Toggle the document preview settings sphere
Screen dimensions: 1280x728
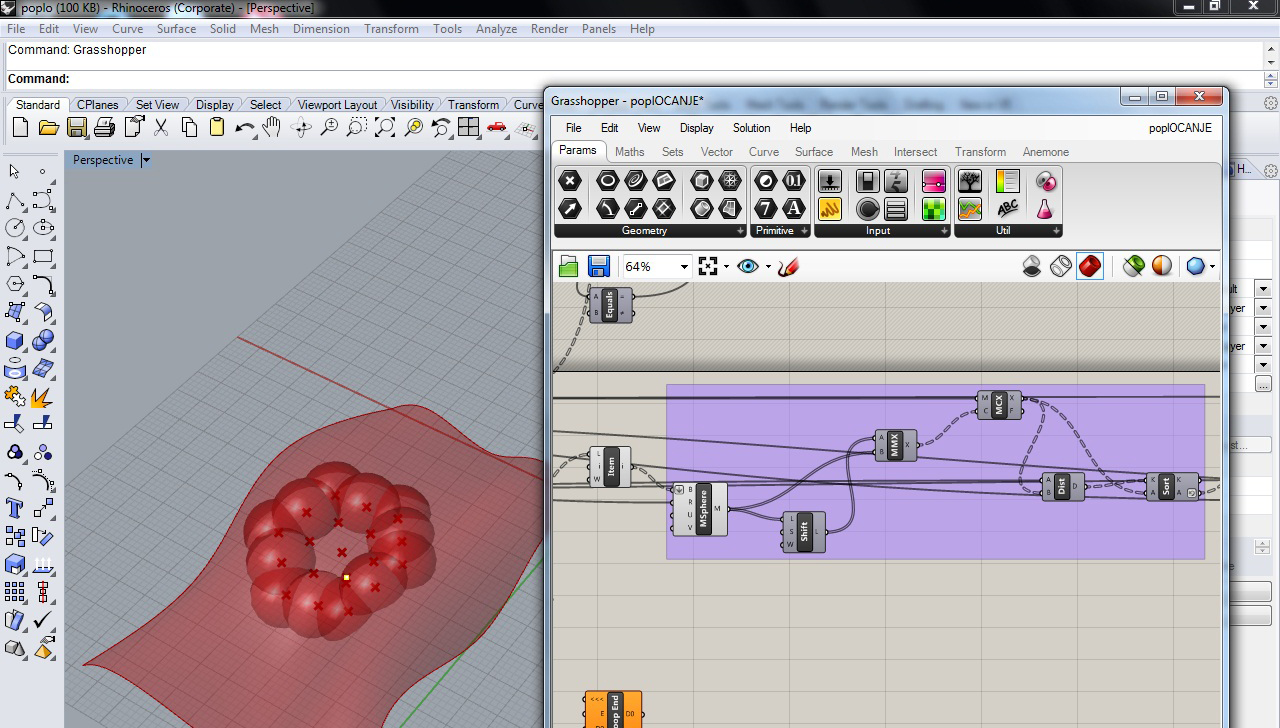1162,266
